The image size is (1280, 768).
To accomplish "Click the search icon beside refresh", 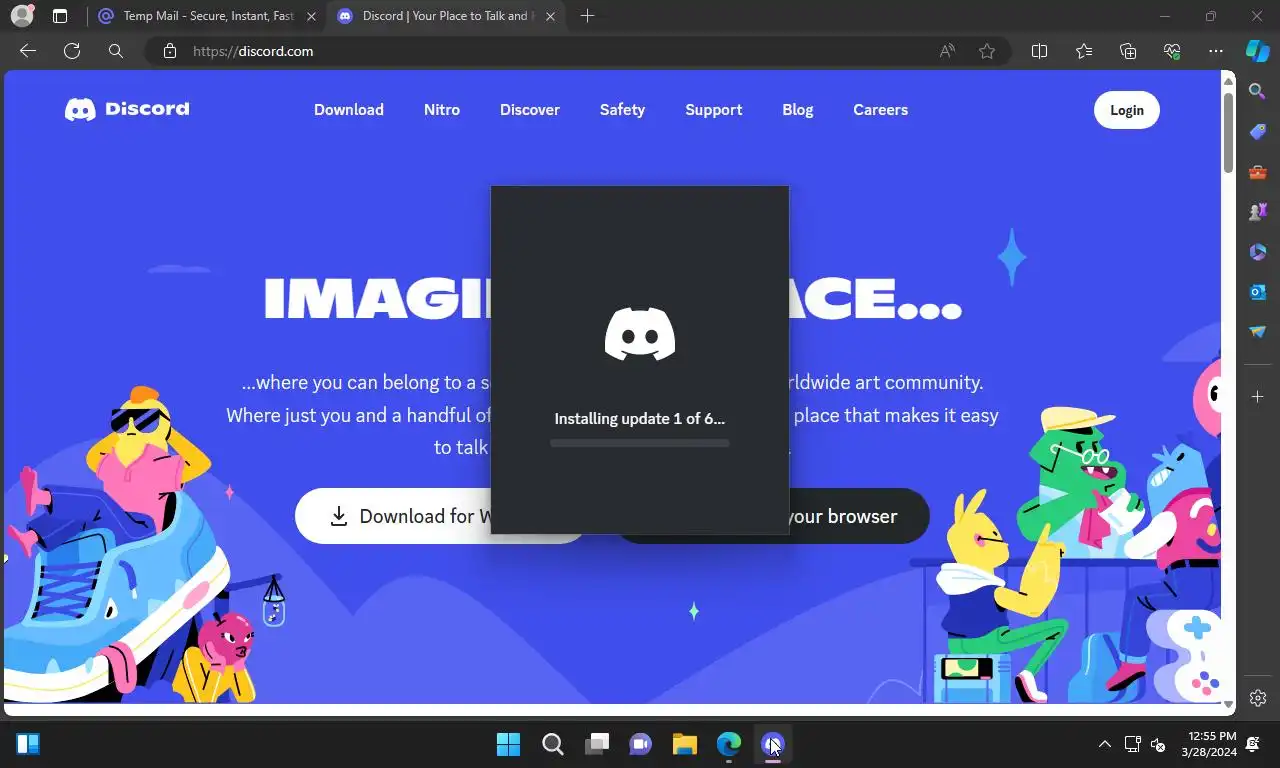I will [116, 51].
